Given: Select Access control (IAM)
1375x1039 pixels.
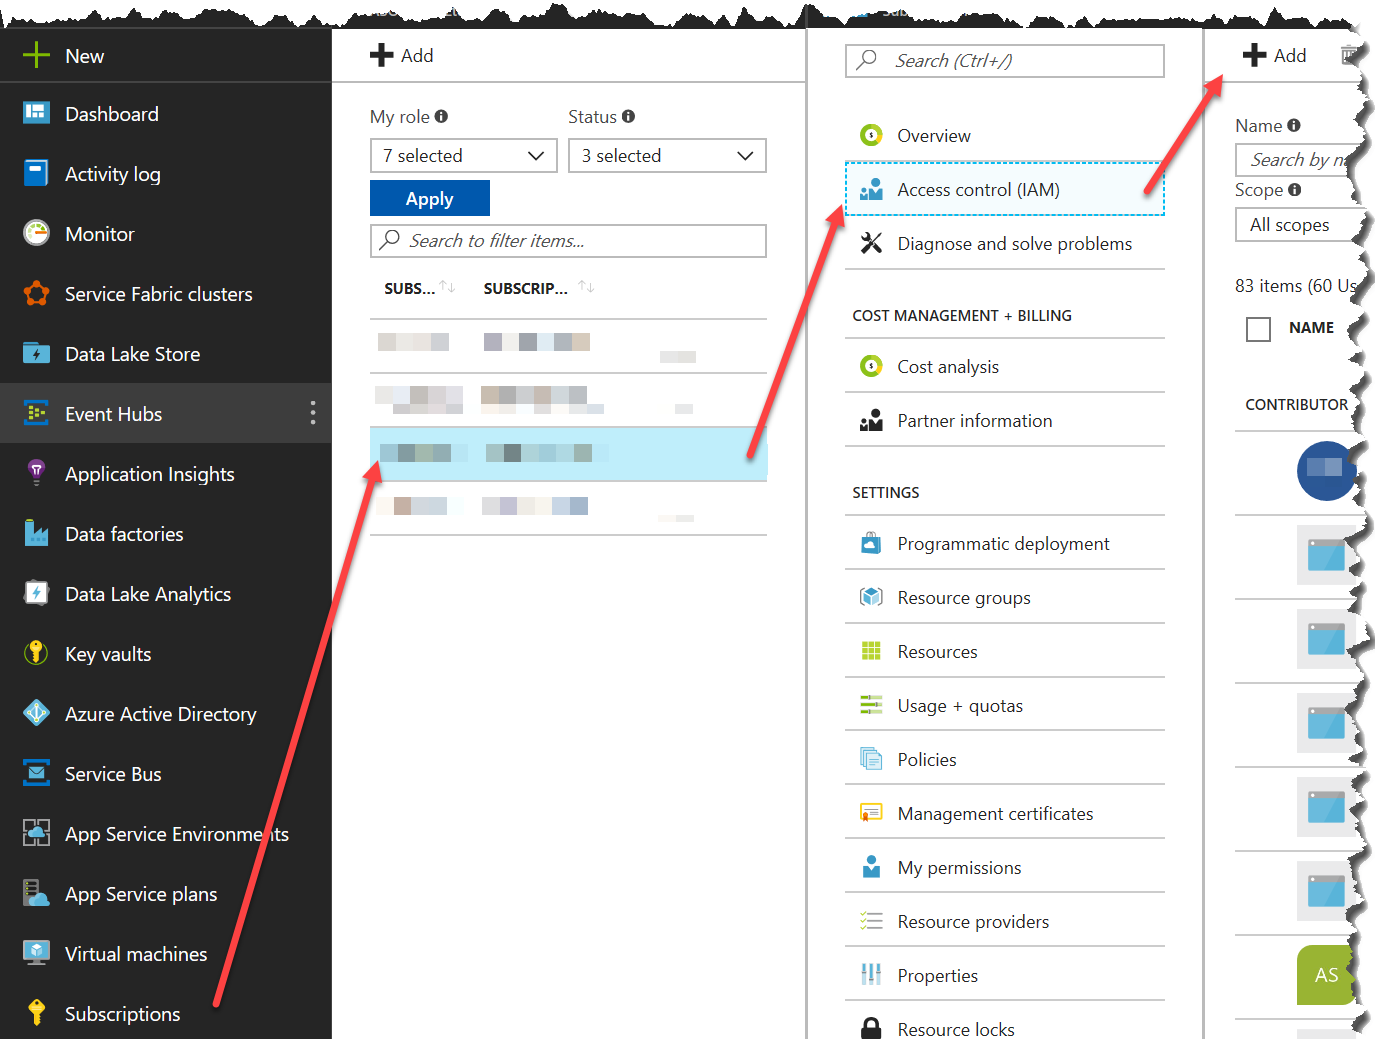Looking at the screenshot, I should (x=1004, y=189).
